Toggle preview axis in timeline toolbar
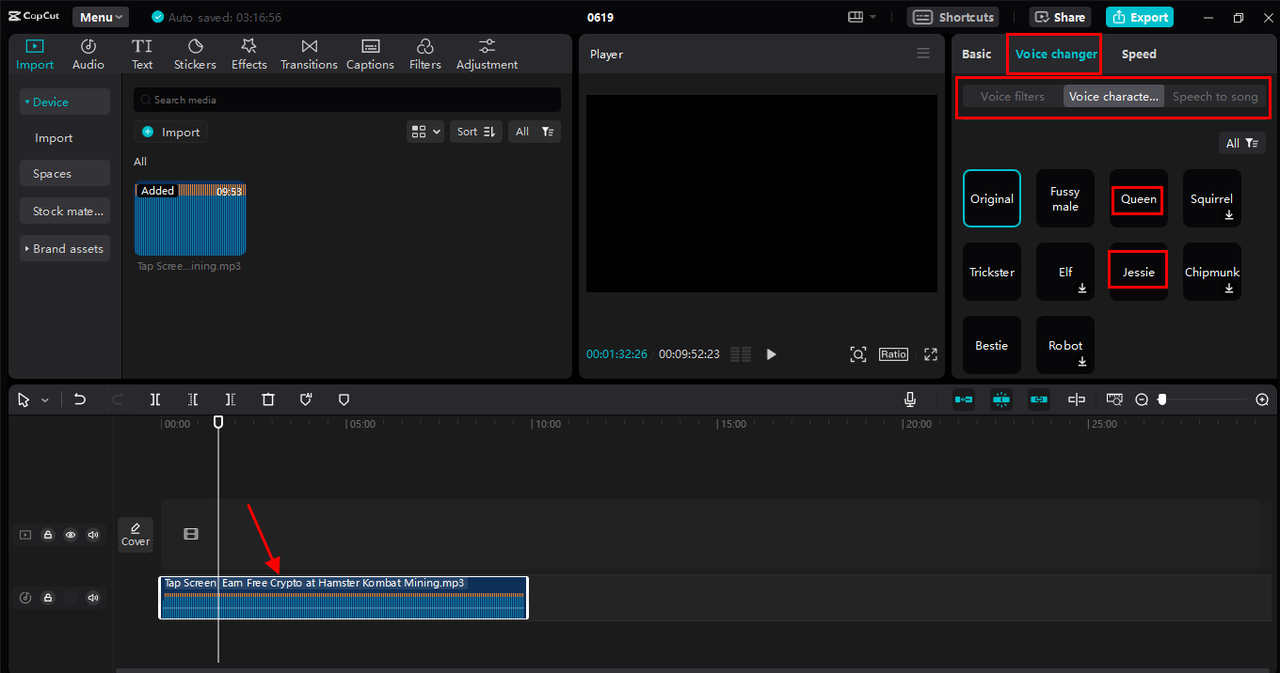 point(1077,399)
